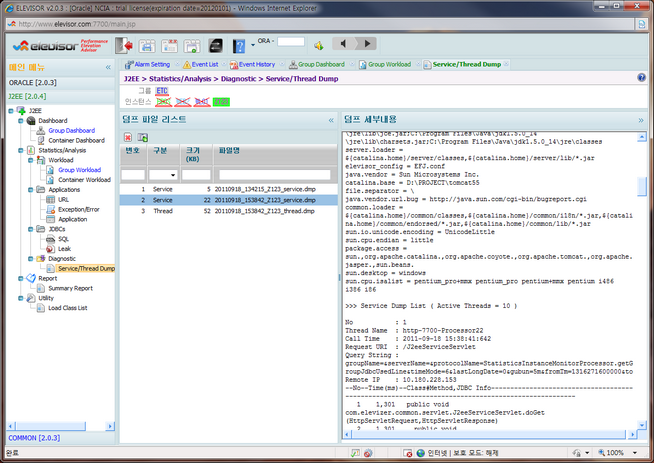
Task: Open Summary Report in the tree
Action: [70, 288]
